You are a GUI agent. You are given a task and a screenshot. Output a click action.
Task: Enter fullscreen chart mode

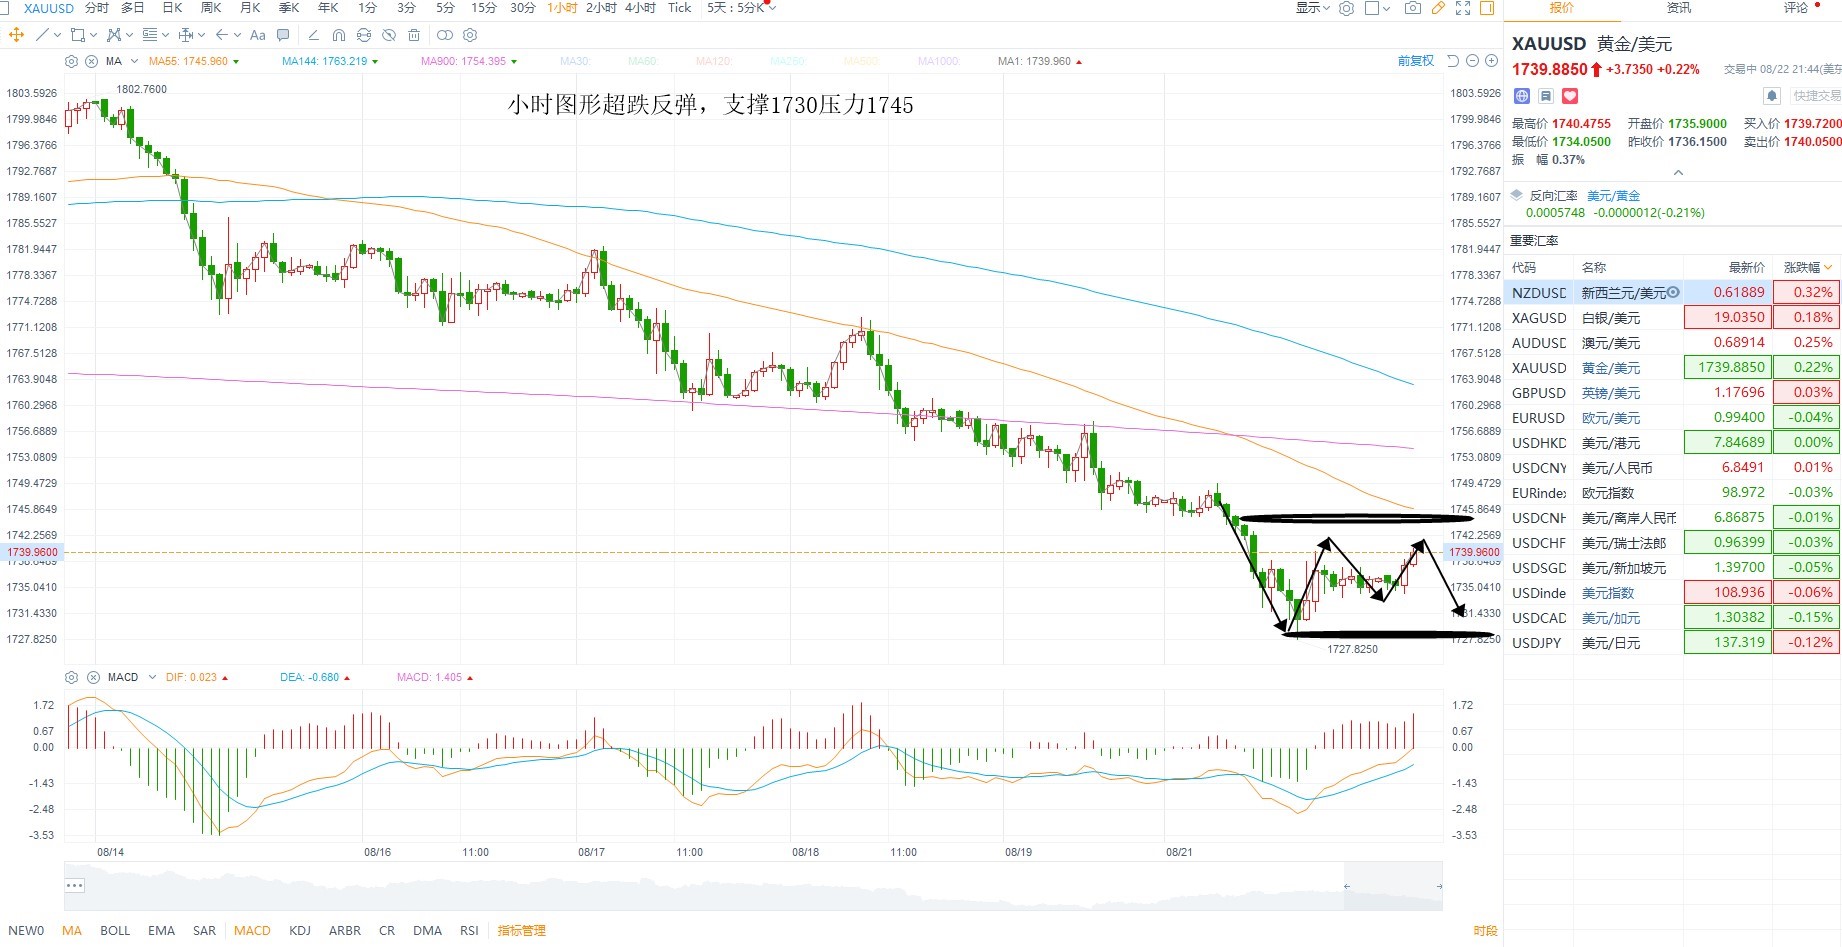[1463, 8]
